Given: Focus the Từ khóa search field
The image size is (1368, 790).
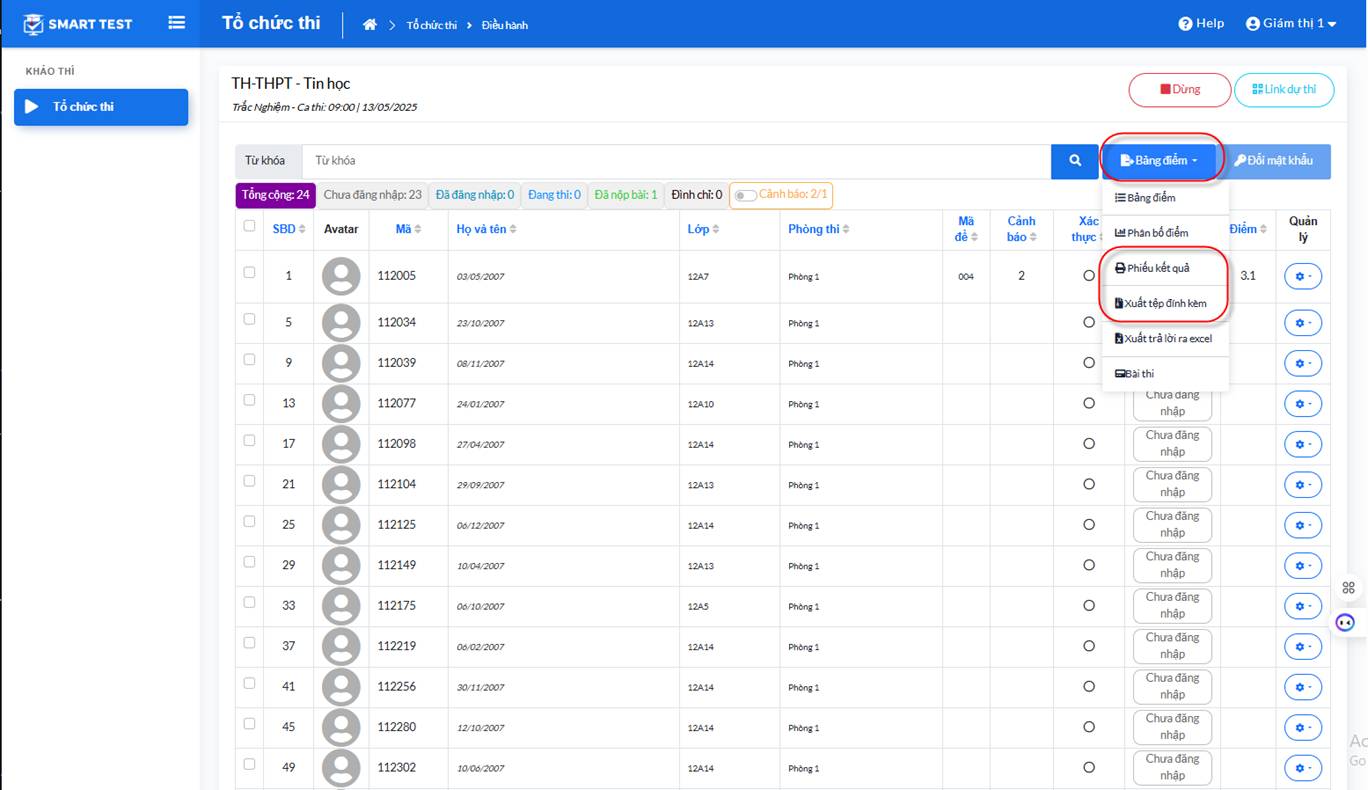Looking at the screenshot, I should pos(676,161).
